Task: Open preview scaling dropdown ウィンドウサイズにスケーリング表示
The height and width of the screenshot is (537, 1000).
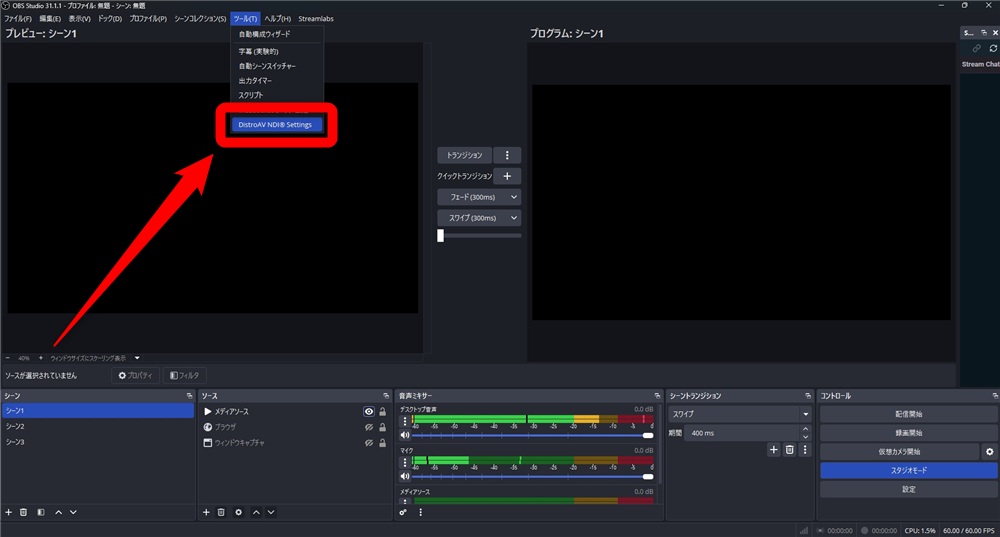Action: coord(137,358)
